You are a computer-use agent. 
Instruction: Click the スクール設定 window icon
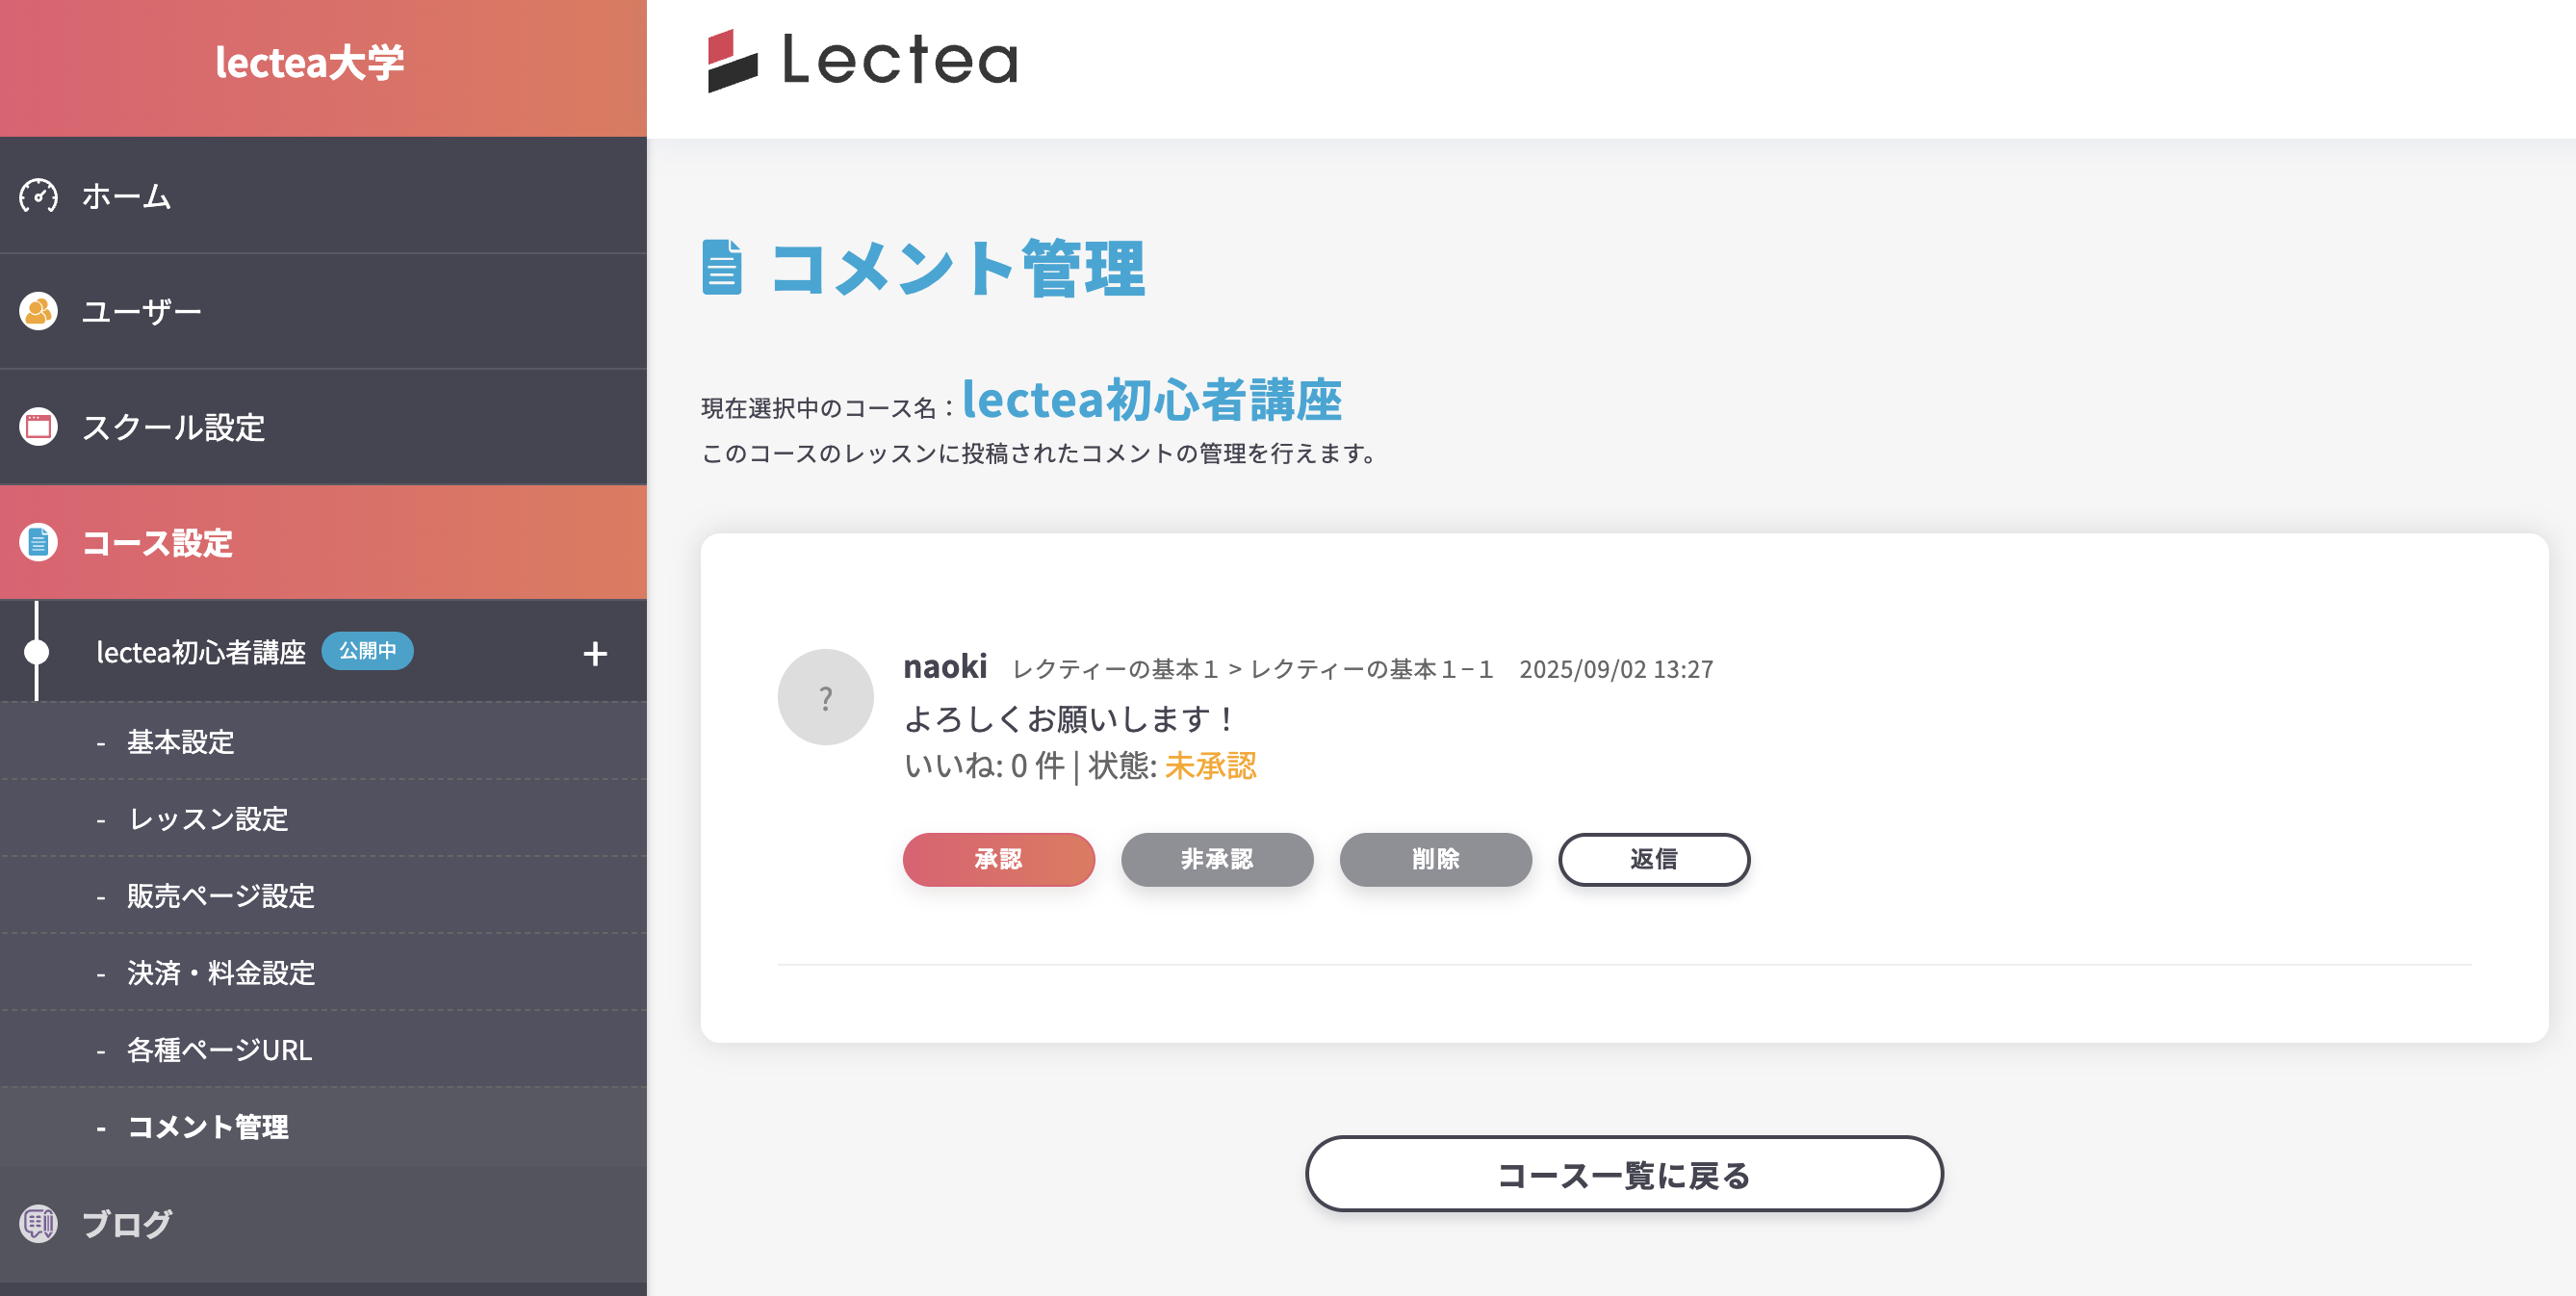coord(38,427)
